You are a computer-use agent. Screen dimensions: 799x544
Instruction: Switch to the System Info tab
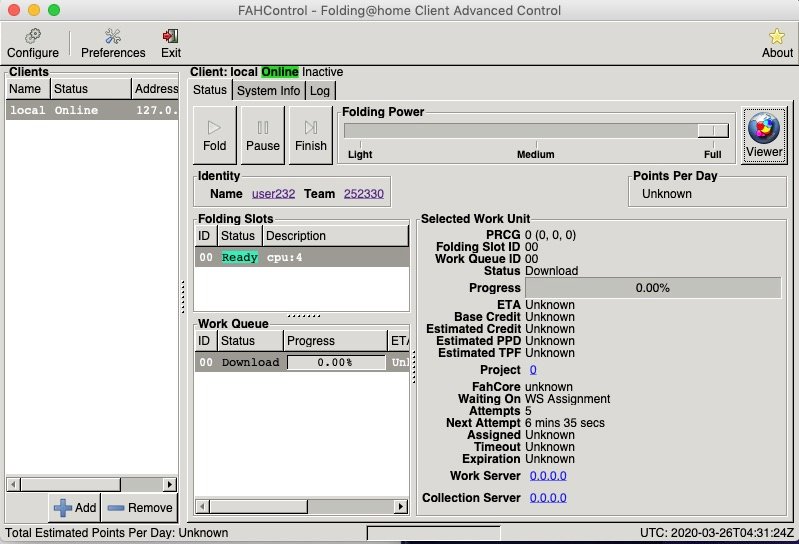(268, 91)
